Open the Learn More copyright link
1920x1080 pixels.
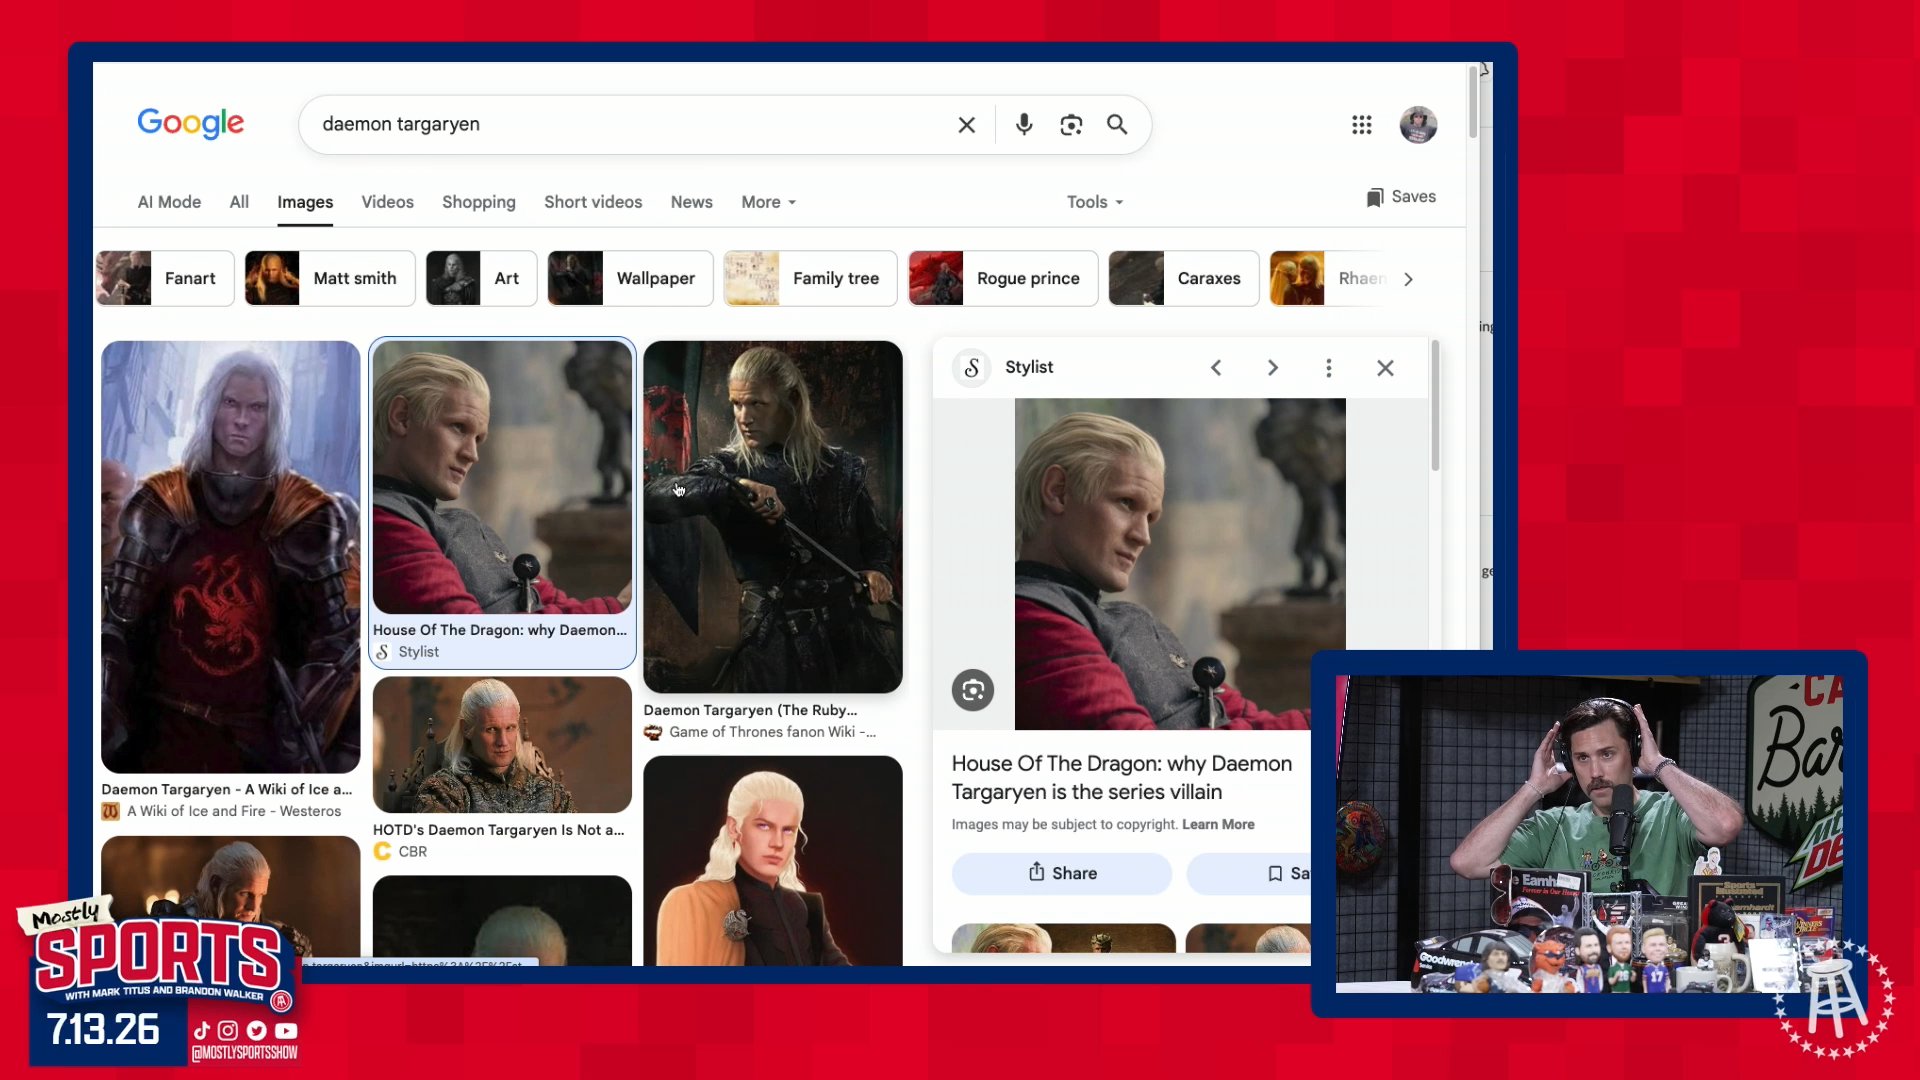[x=1218, y=825]
